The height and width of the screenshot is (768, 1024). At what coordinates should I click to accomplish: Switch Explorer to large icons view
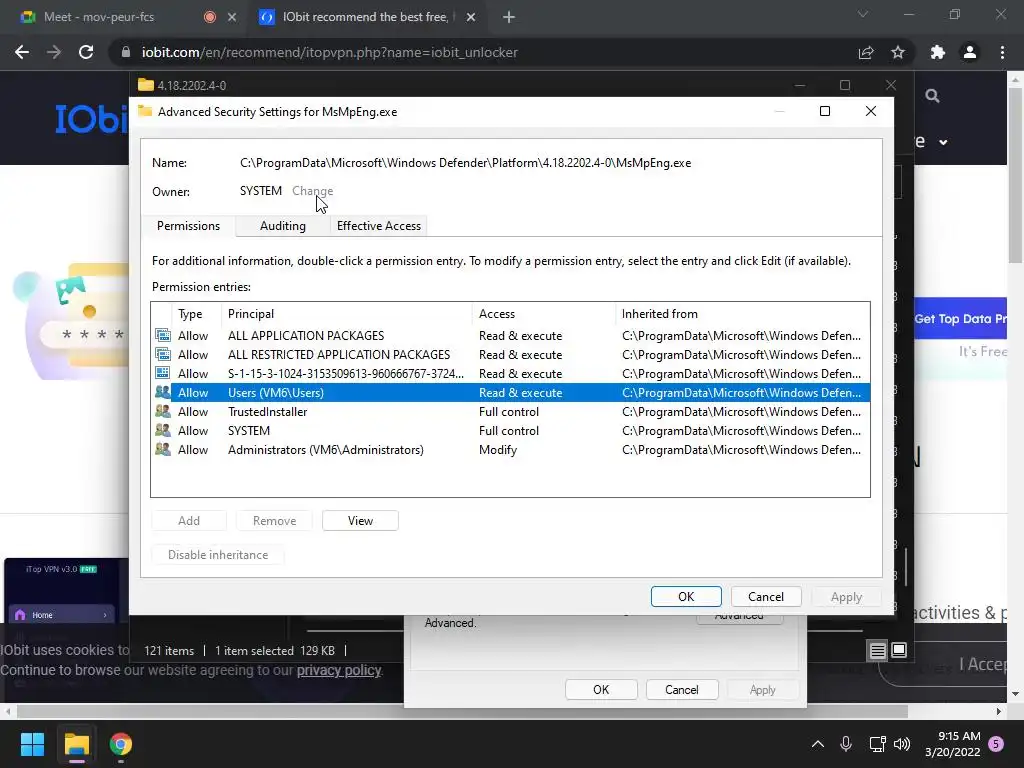[x=899, y=650]
